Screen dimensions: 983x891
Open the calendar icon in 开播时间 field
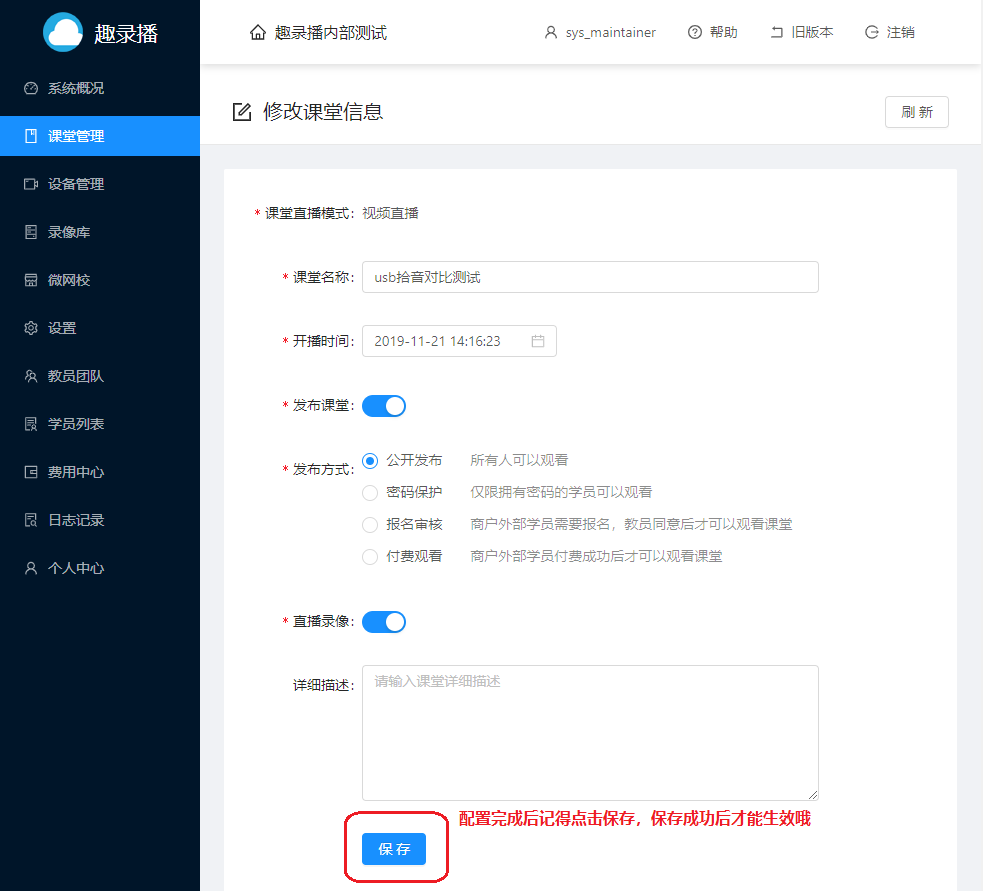538,341
